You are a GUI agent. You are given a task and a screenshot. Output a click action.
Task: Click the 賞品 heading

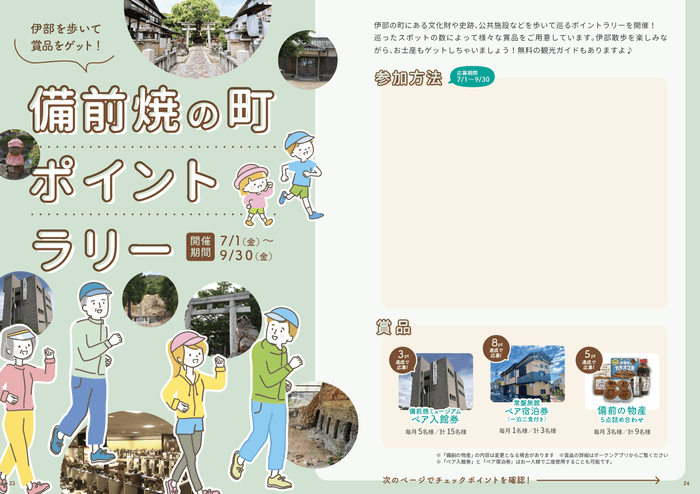pos(393,327)
